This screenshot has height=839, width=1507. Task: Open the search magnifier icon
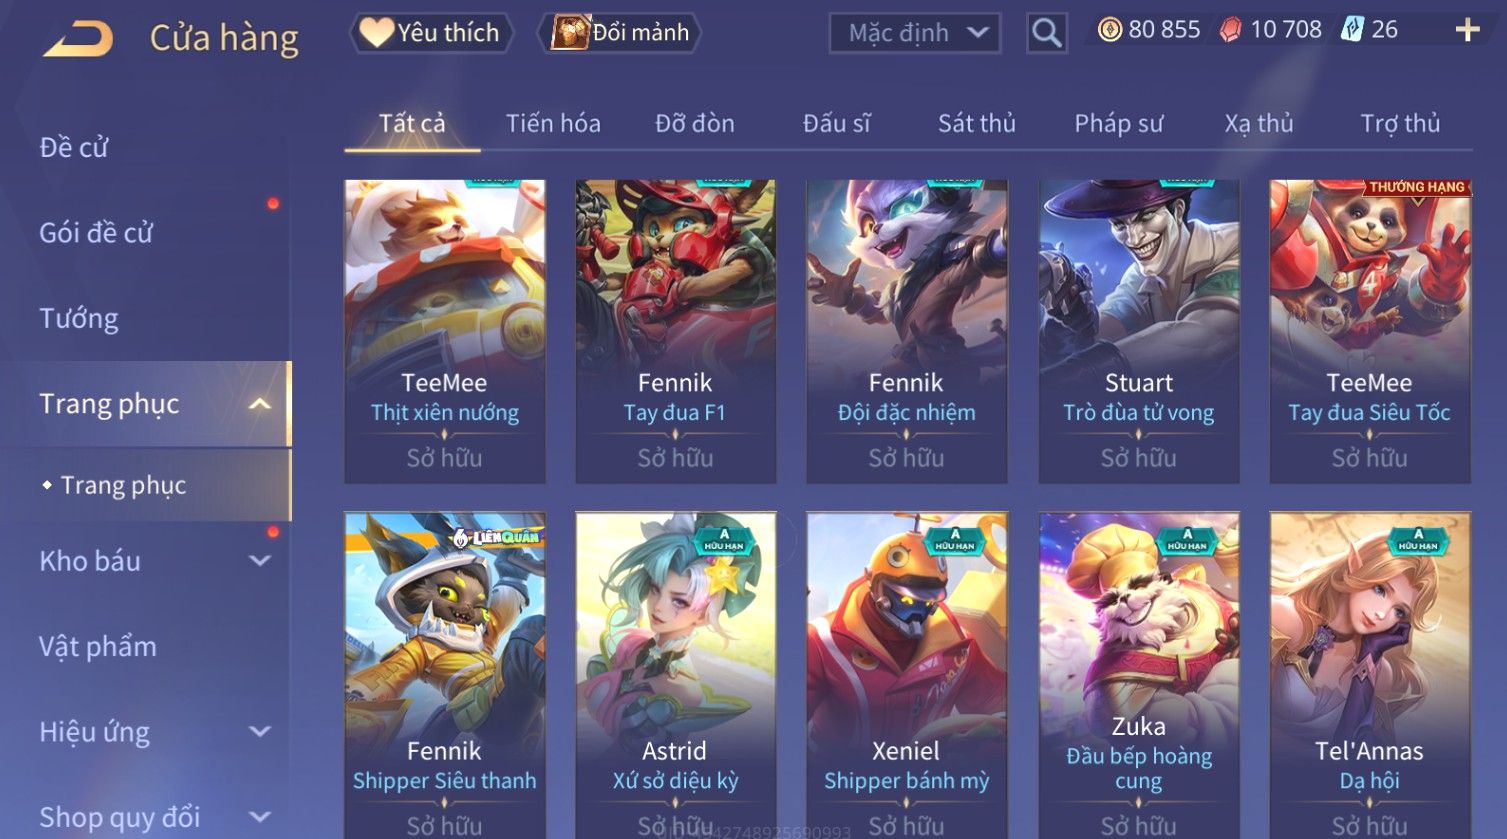pos(1046,33)
